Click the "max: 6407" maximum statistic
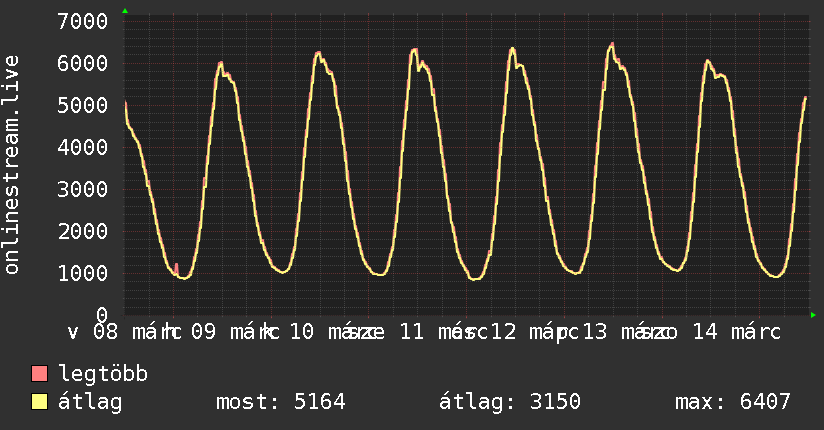The width and height of the screenshot is (824, 430). point(733,403)
